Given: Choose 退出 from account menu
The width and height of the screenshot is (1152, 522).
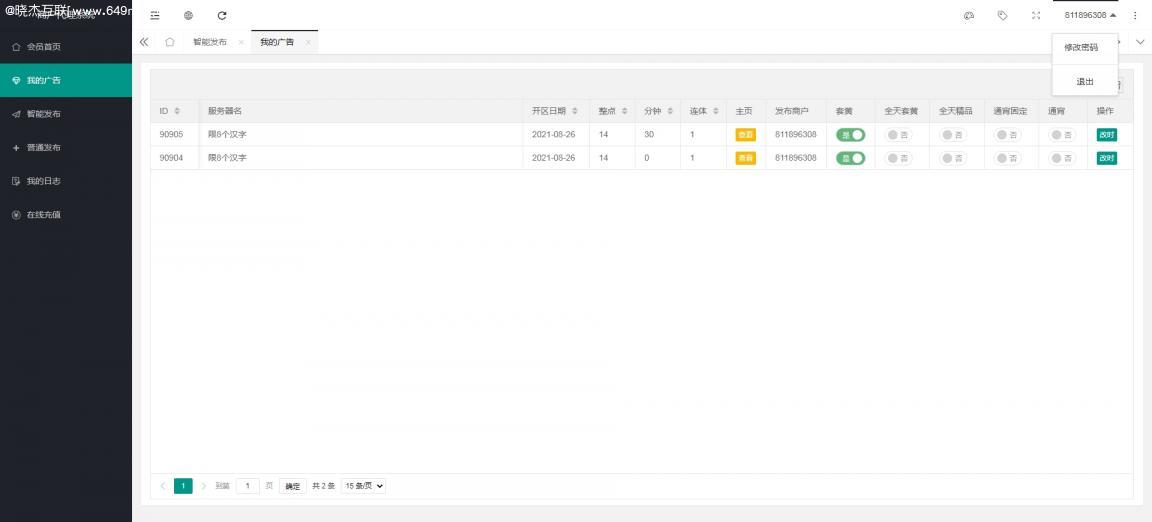Looking at the screenshot, I should coord(1085,82).
